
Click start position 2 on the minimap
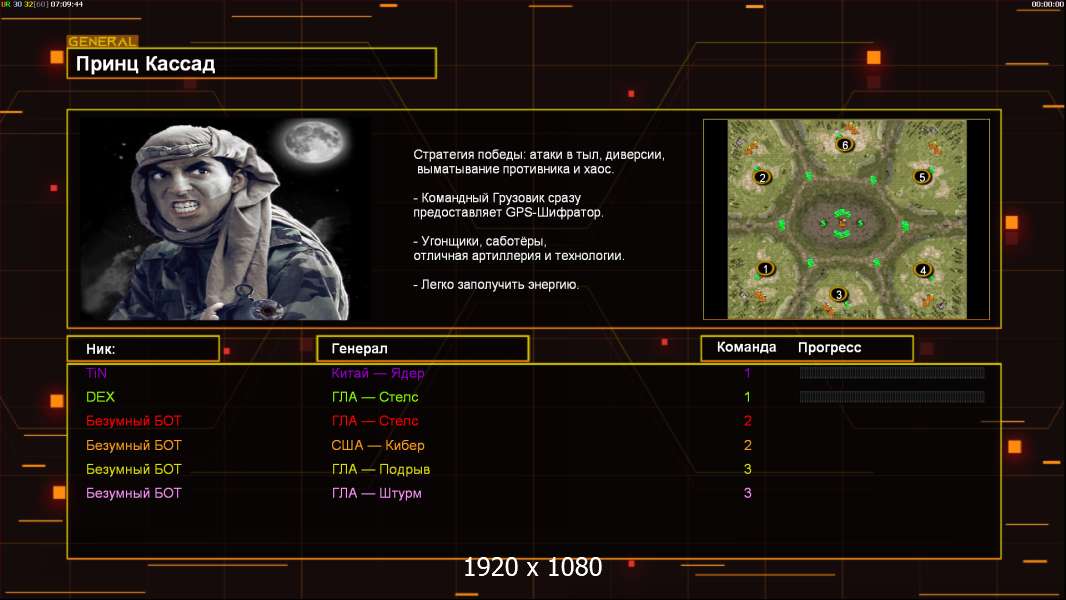762,178
